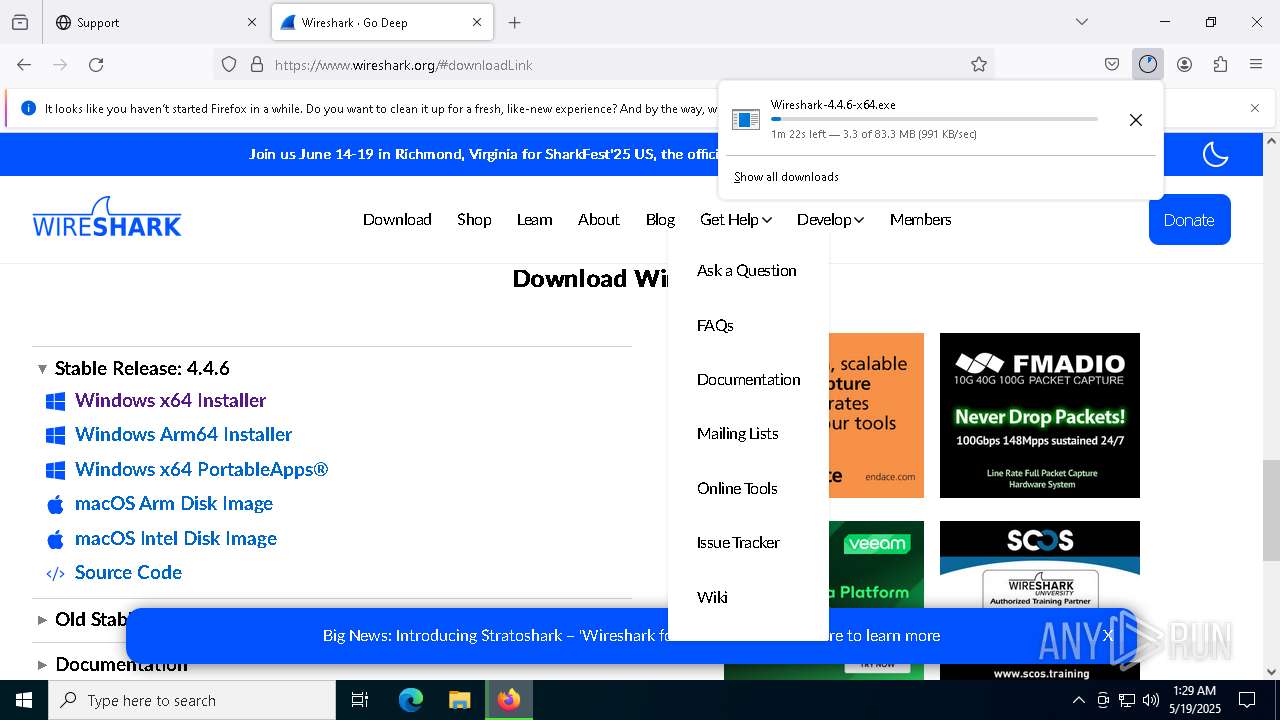Viewport: 1280px width, 720px height.
Task: Click the volume speaker tray icon
Action: 1150,700
